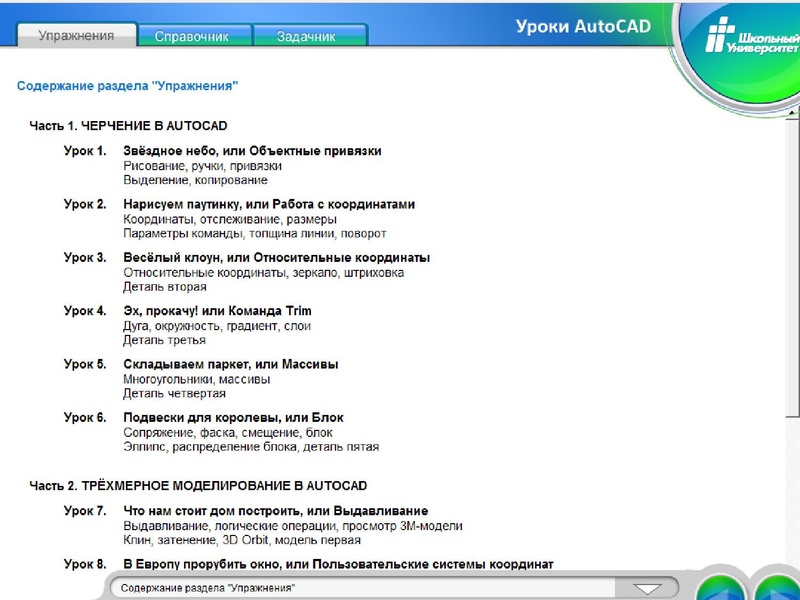Open lesson 'Звёздное небо, или Объектные привязки'
This screenshot has width=800, height=600.
click(252, 151)
